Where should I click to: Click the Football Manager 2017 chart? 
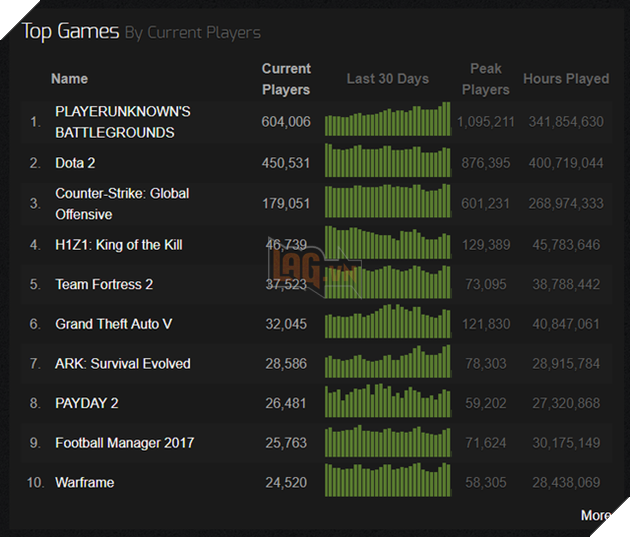(388, 441)
